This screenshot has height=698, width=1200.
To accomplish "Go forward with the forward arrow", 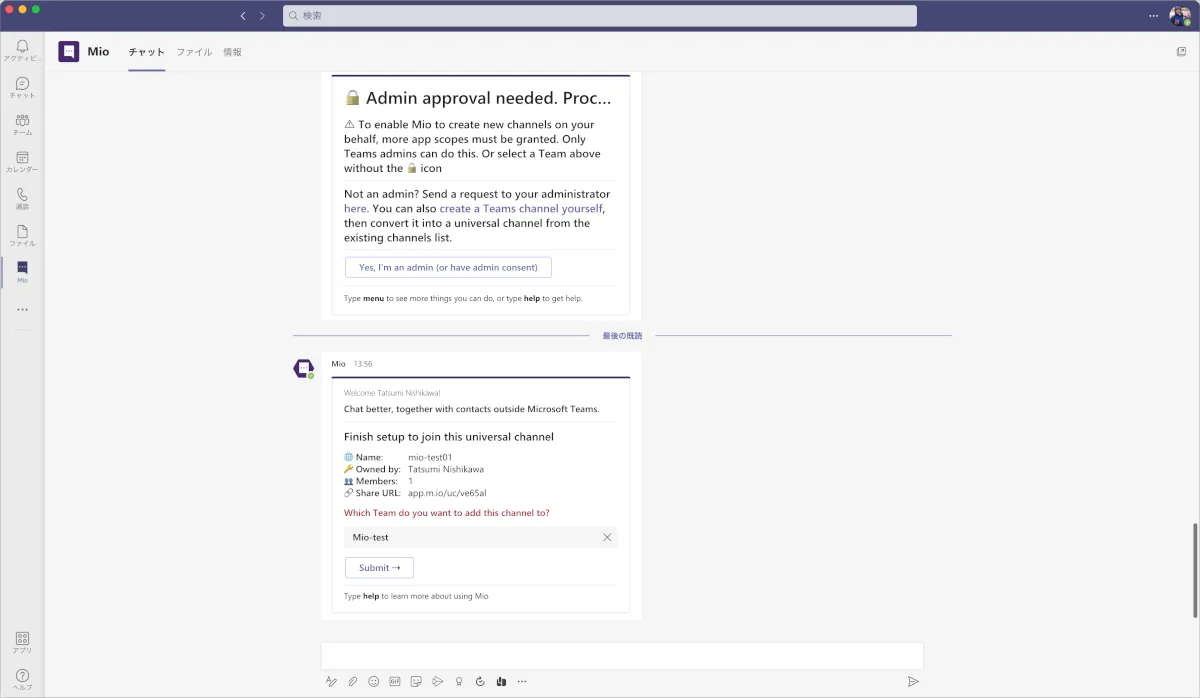I will pos(262,16).
